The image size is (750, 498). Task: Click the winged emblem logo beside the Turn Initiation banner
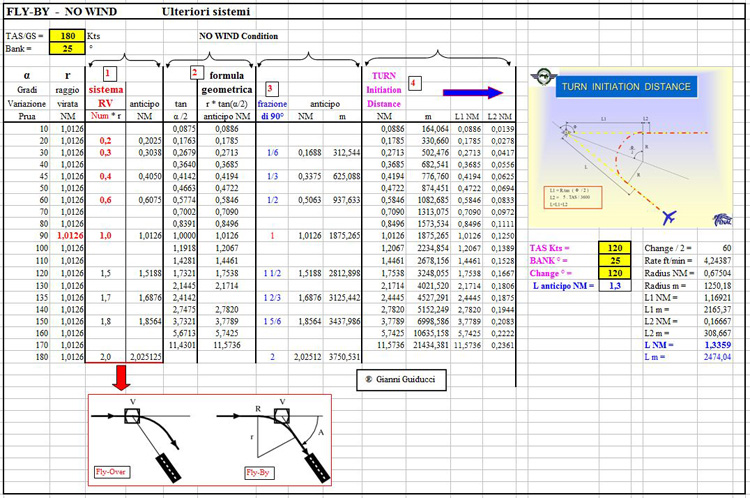(x=543, y=77)
